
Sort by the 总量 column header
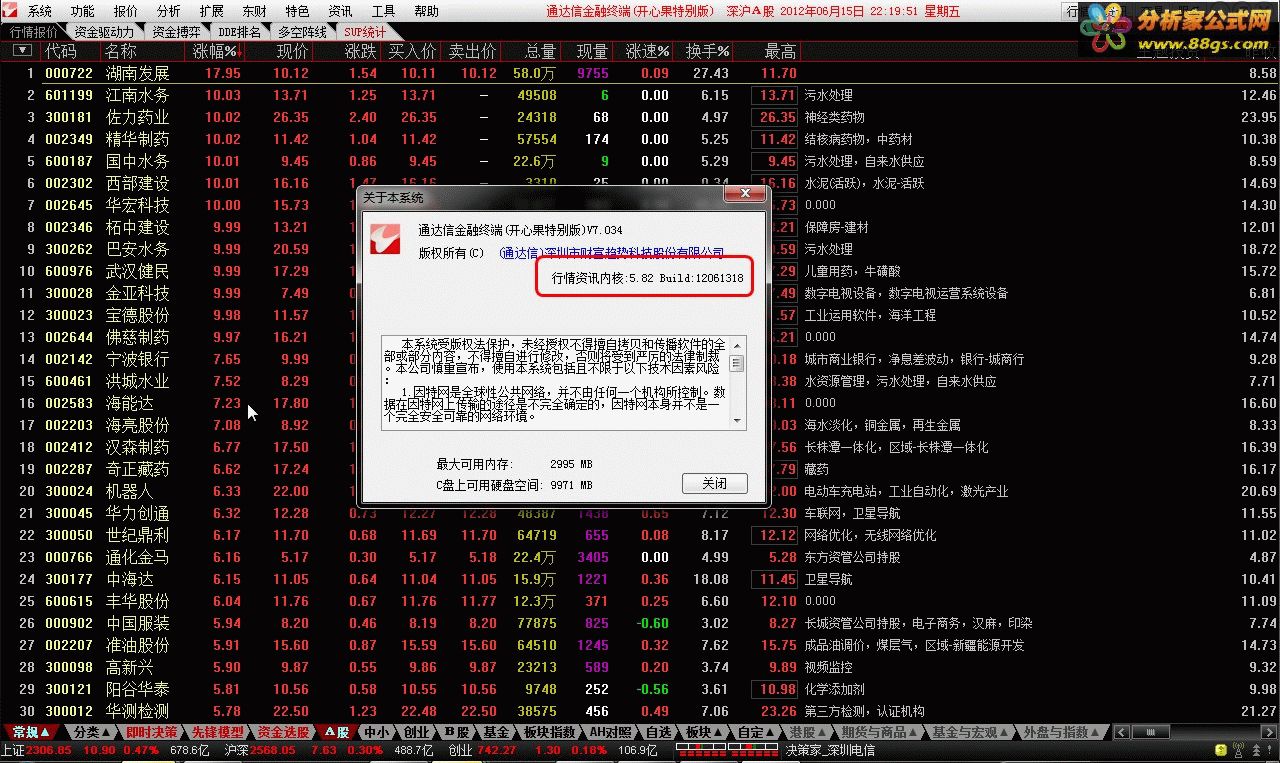[540, 51]
